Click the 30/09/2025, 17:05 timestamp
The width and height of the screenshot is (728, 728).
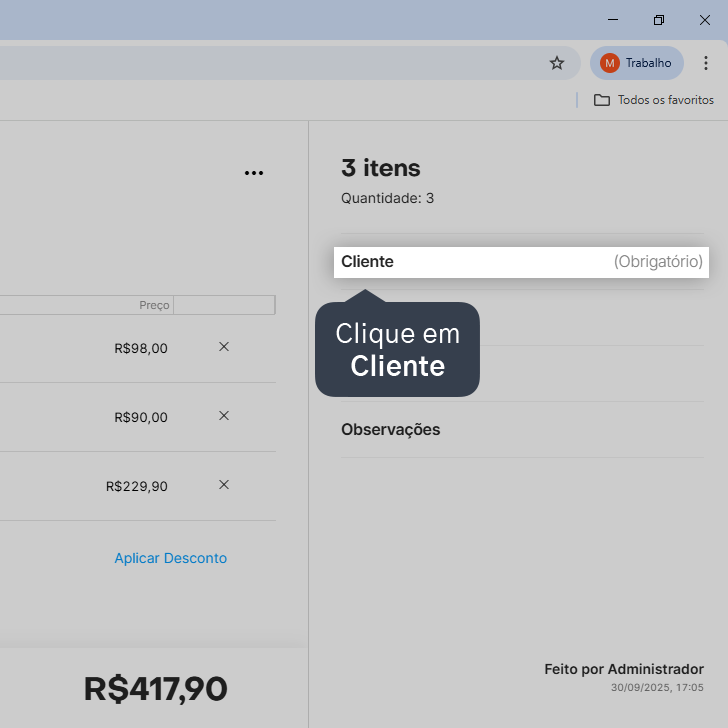(657, 688)
